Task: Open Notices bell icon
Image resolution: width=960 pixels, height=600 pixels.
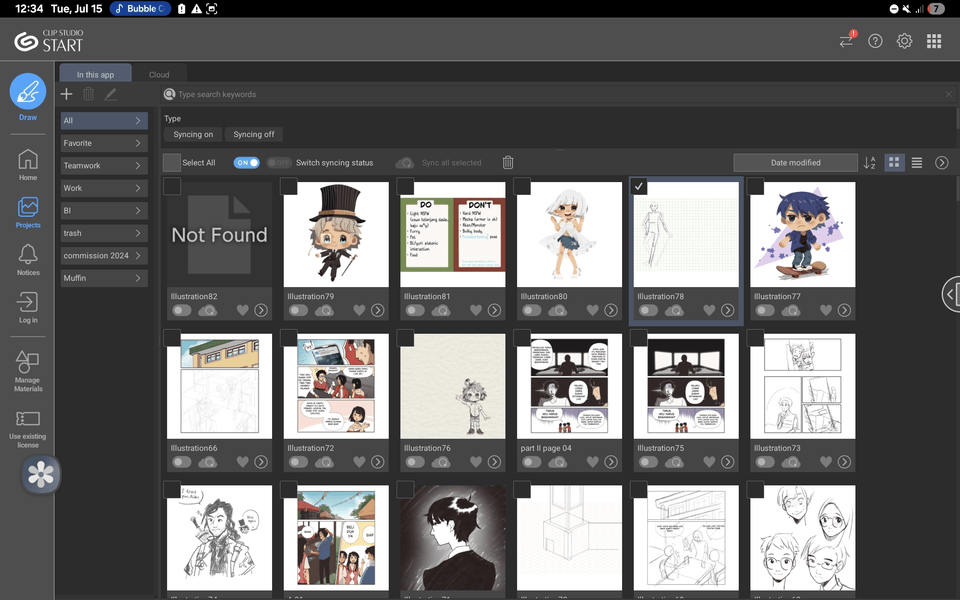Action: point(28,259)
